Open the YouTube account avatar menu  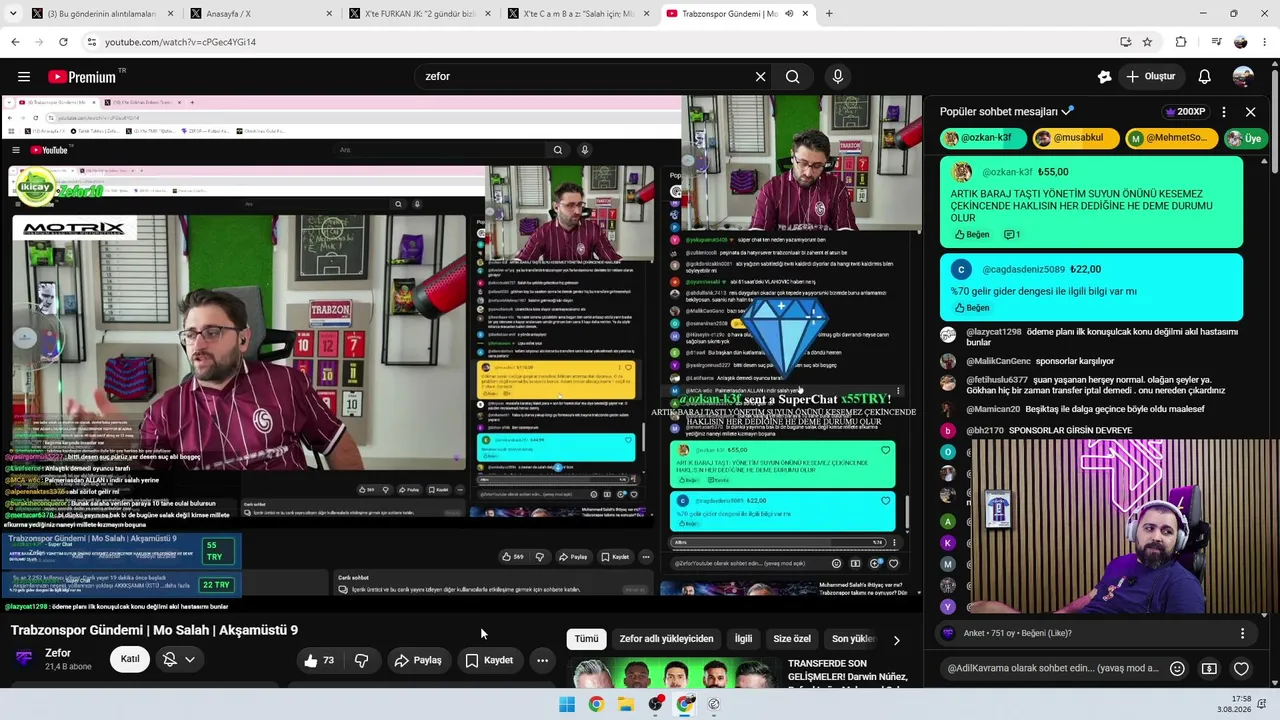click(x=1243, y=77)
